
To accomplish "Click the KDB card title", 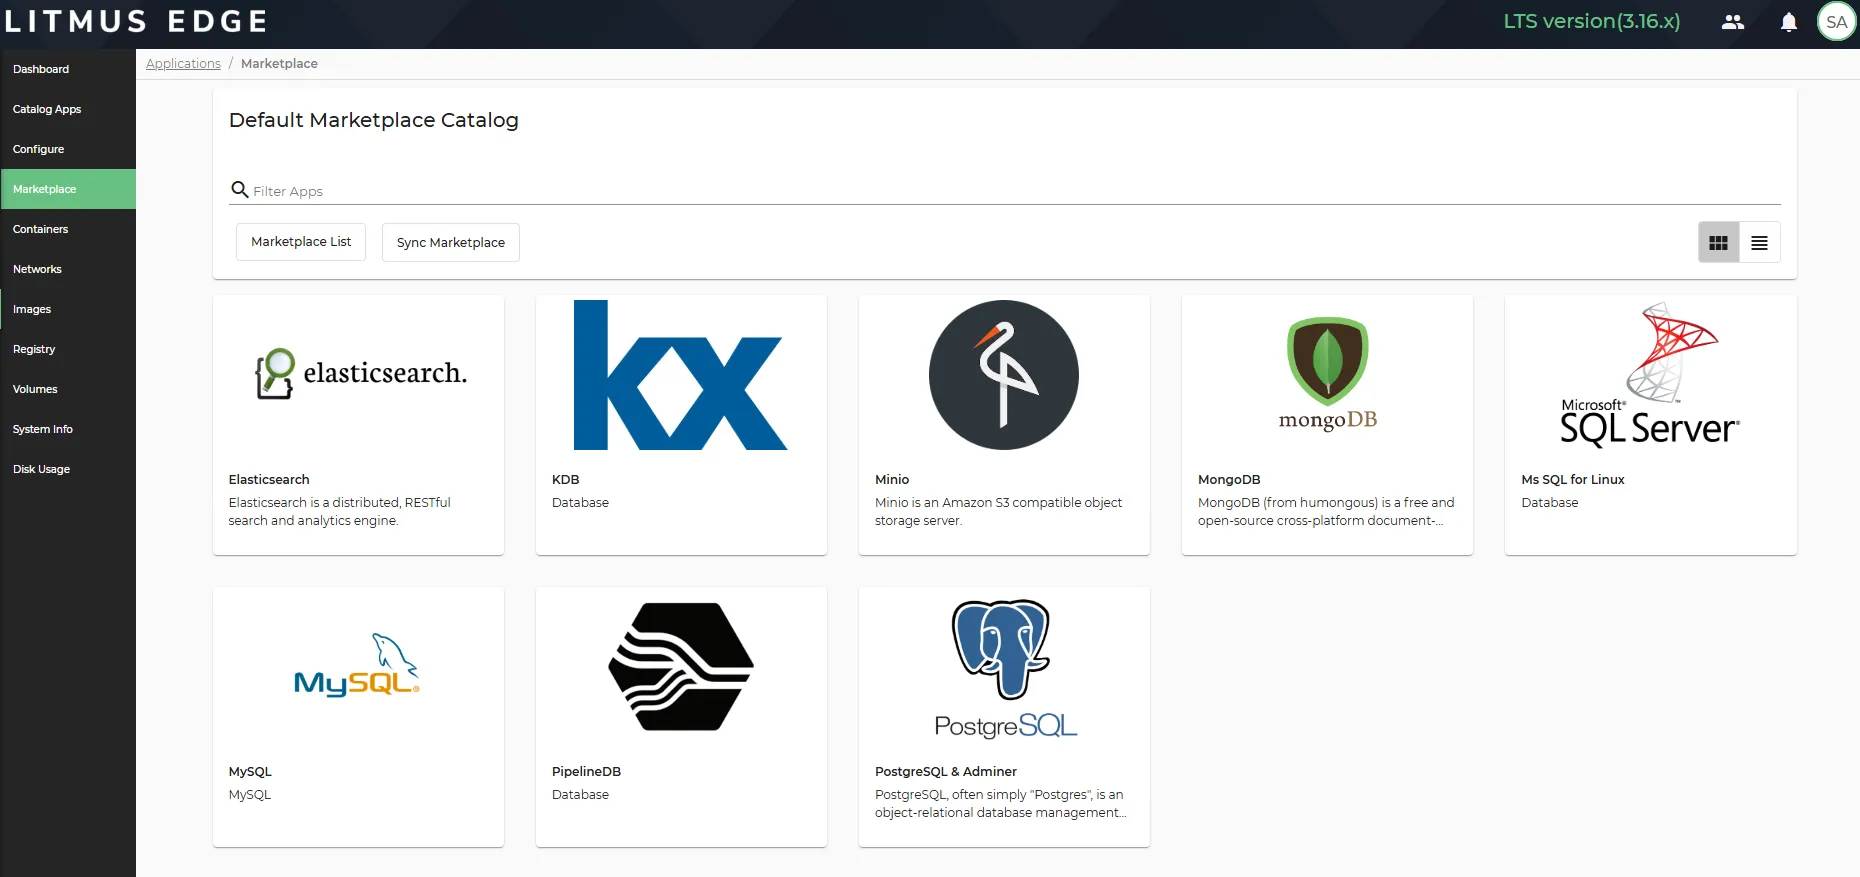I will click(x=566, y=480).
